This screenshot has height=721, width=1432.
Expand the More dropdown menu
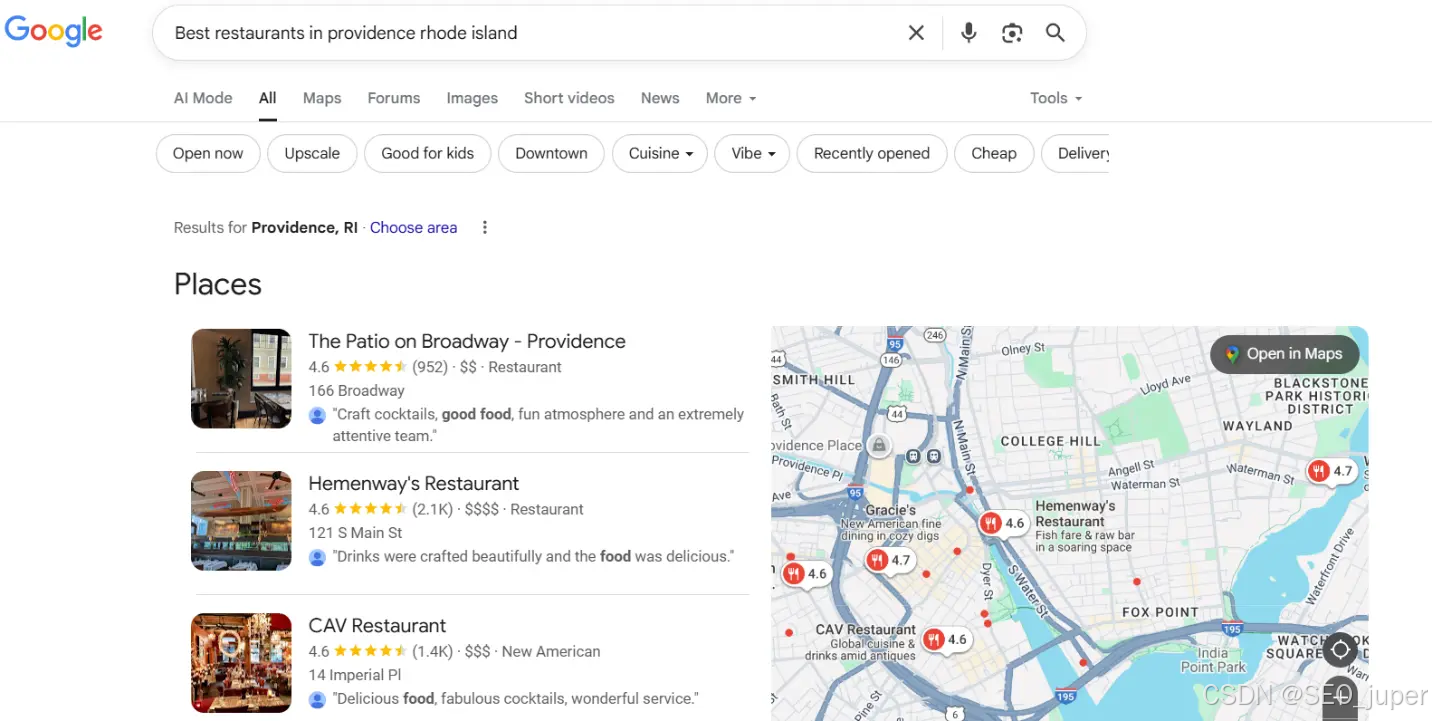tap(731, 98)
